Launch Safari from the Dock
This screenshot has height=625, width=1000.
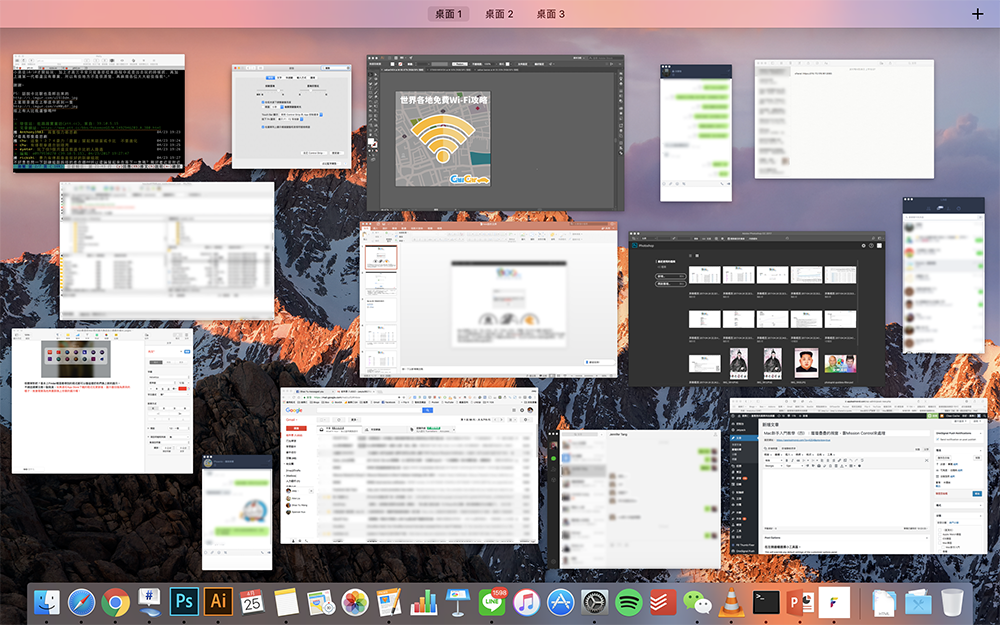coord(82,602)
